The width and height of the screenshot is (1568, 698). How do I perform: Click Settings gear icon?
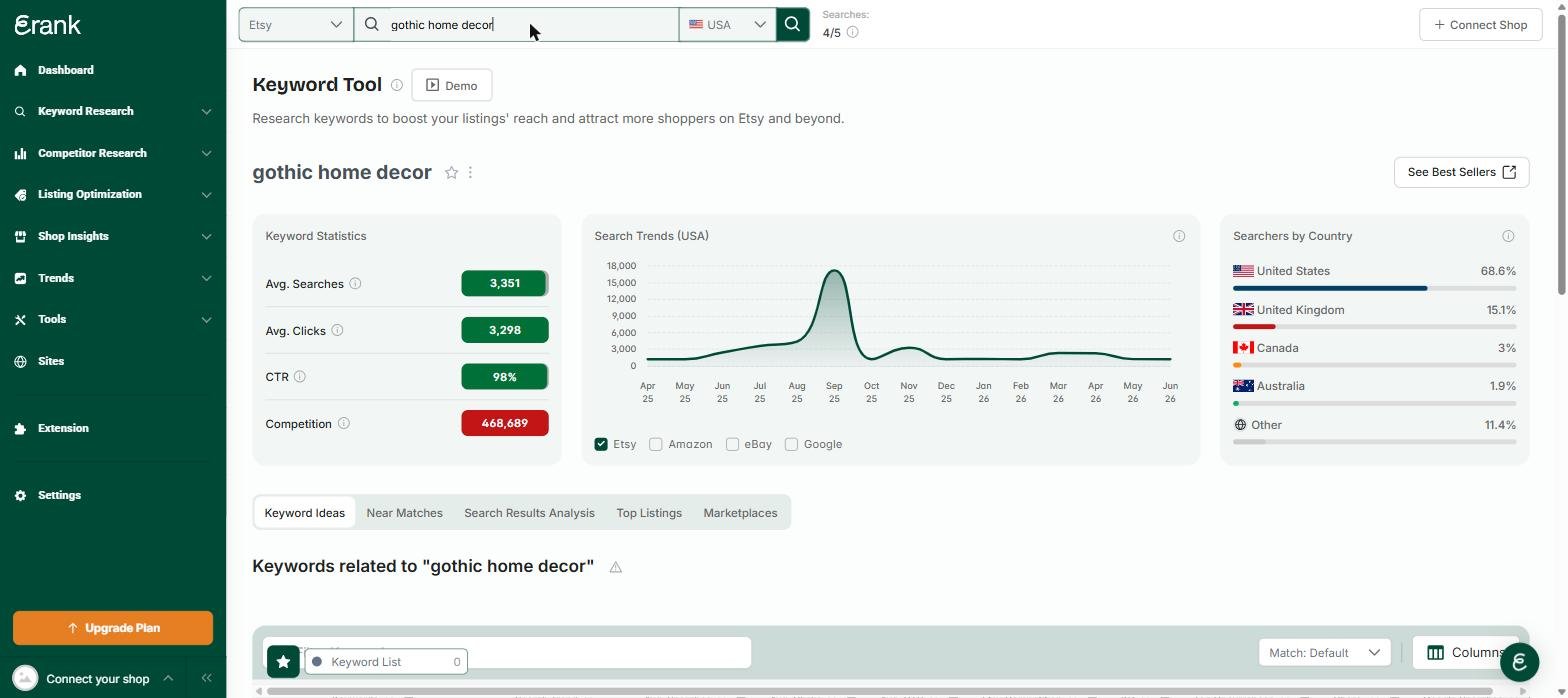point(20,495)
